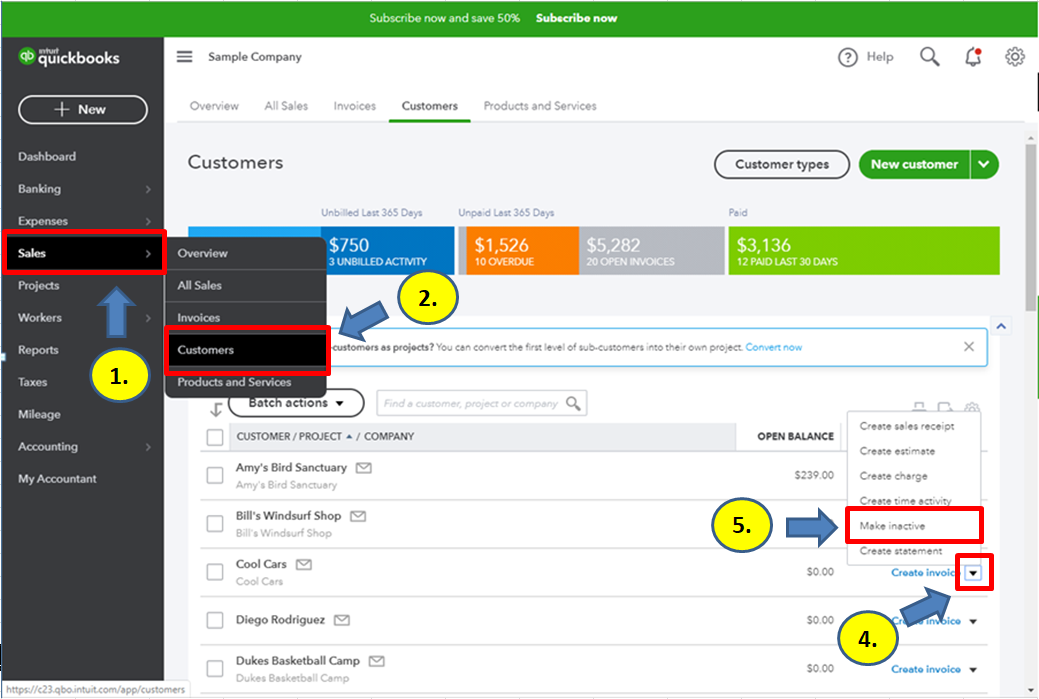The height and width of the screenshot is (699, 1039).
Task: Open Dashboard from the sidebar
Action: pyautogui.click(x=47, y=157)
